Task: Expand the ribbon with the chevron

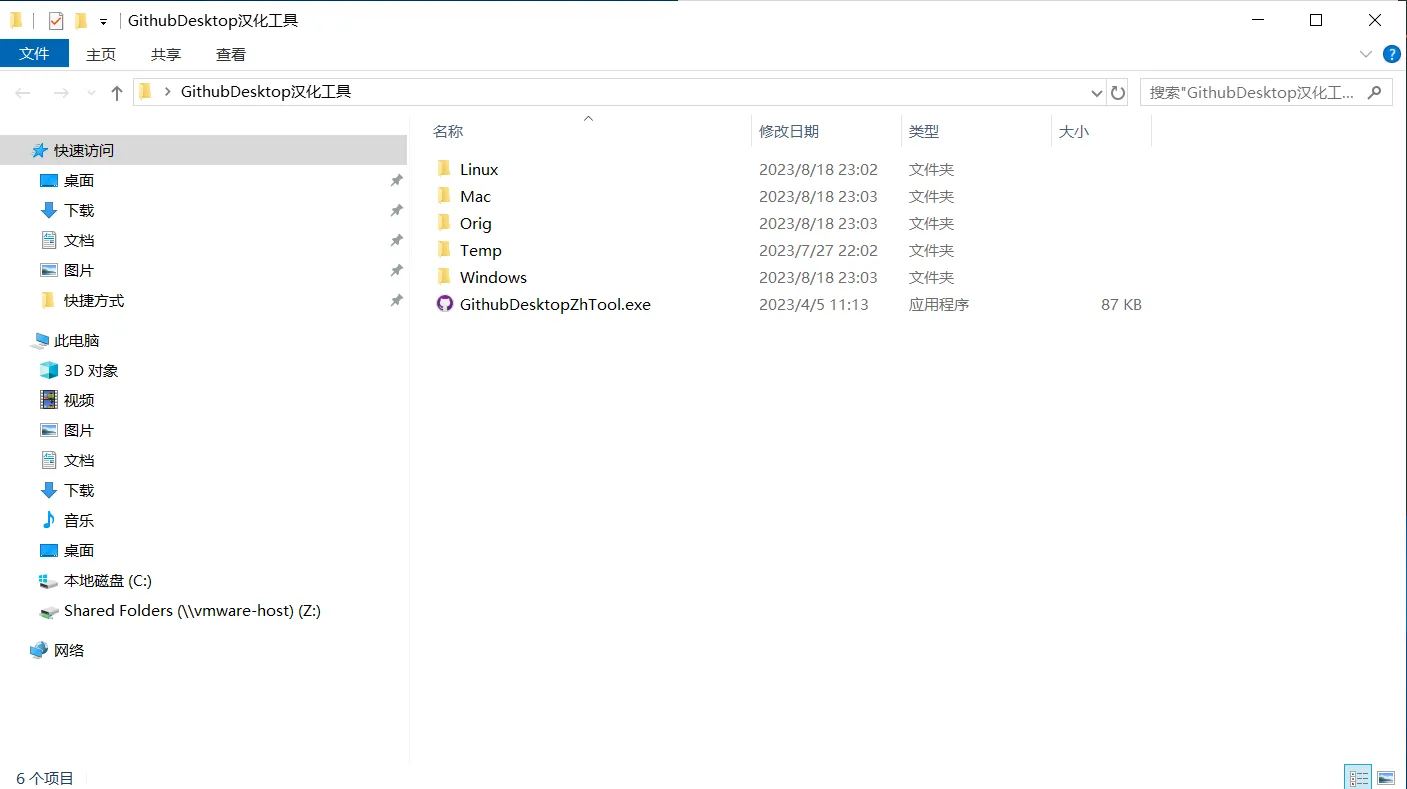Action: point(1366,54)
